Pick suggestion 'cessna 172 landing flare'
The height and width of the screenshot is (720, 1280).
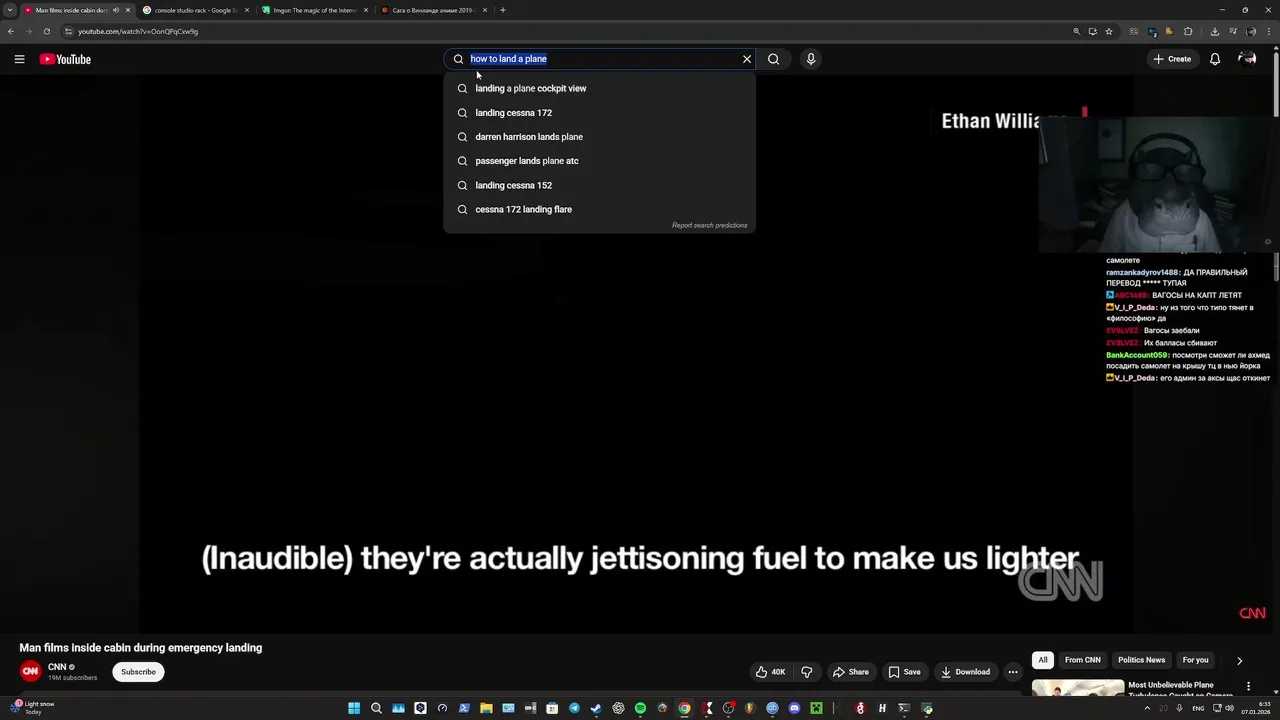click(x=600, y=209)
